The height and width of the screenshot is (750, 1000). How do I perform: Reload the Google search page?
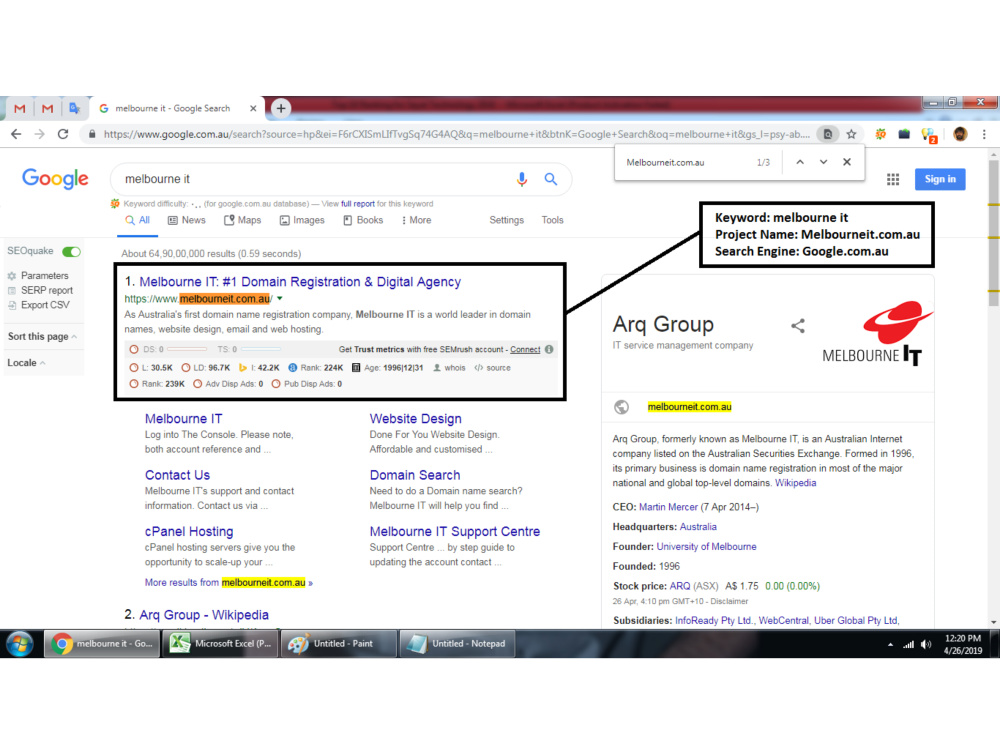click(x=62, y=134)
